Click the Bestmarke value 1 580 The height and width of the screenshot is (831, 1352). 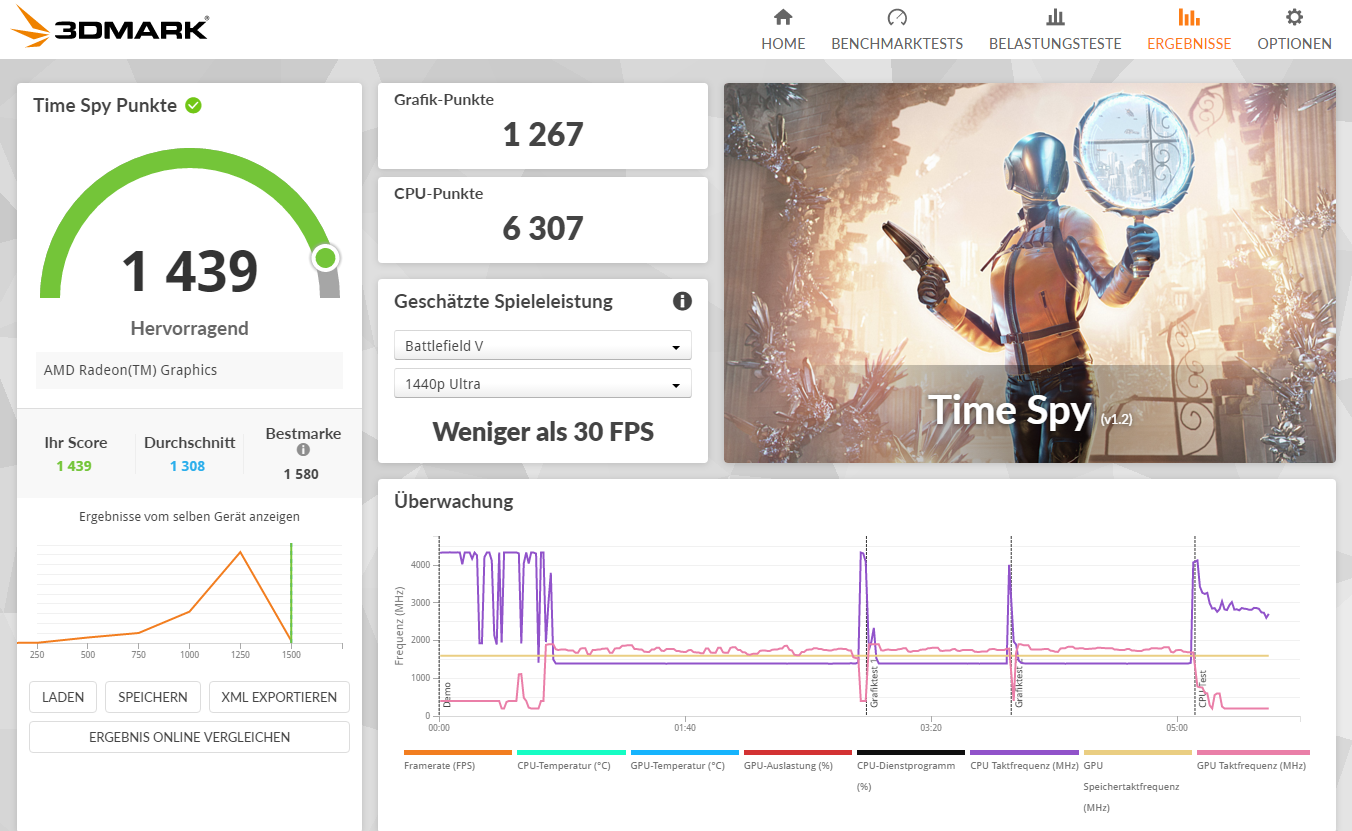tap(301, 474)
